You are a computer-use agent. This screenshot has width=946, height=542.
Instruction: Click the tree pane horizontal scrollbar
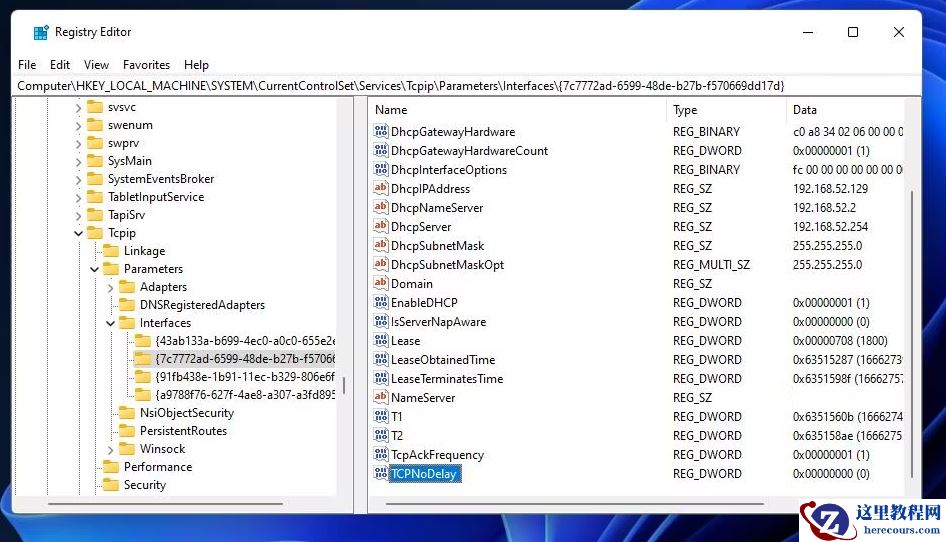tap(165, 503)
